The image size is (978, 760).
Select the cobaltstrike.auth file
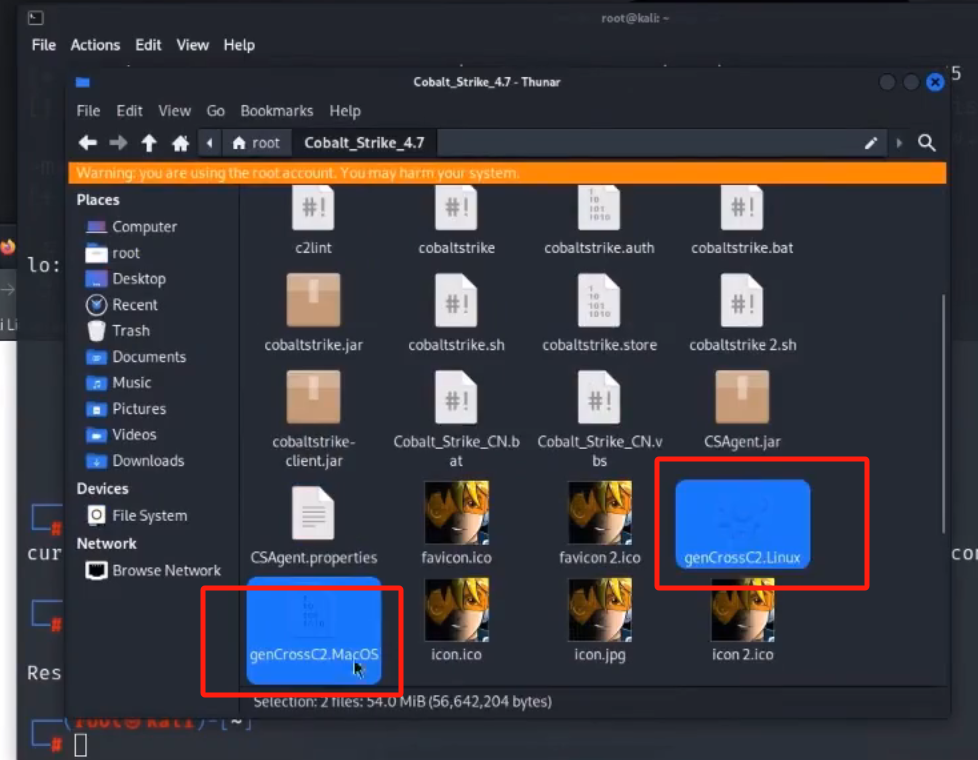(x=599, y=220)
